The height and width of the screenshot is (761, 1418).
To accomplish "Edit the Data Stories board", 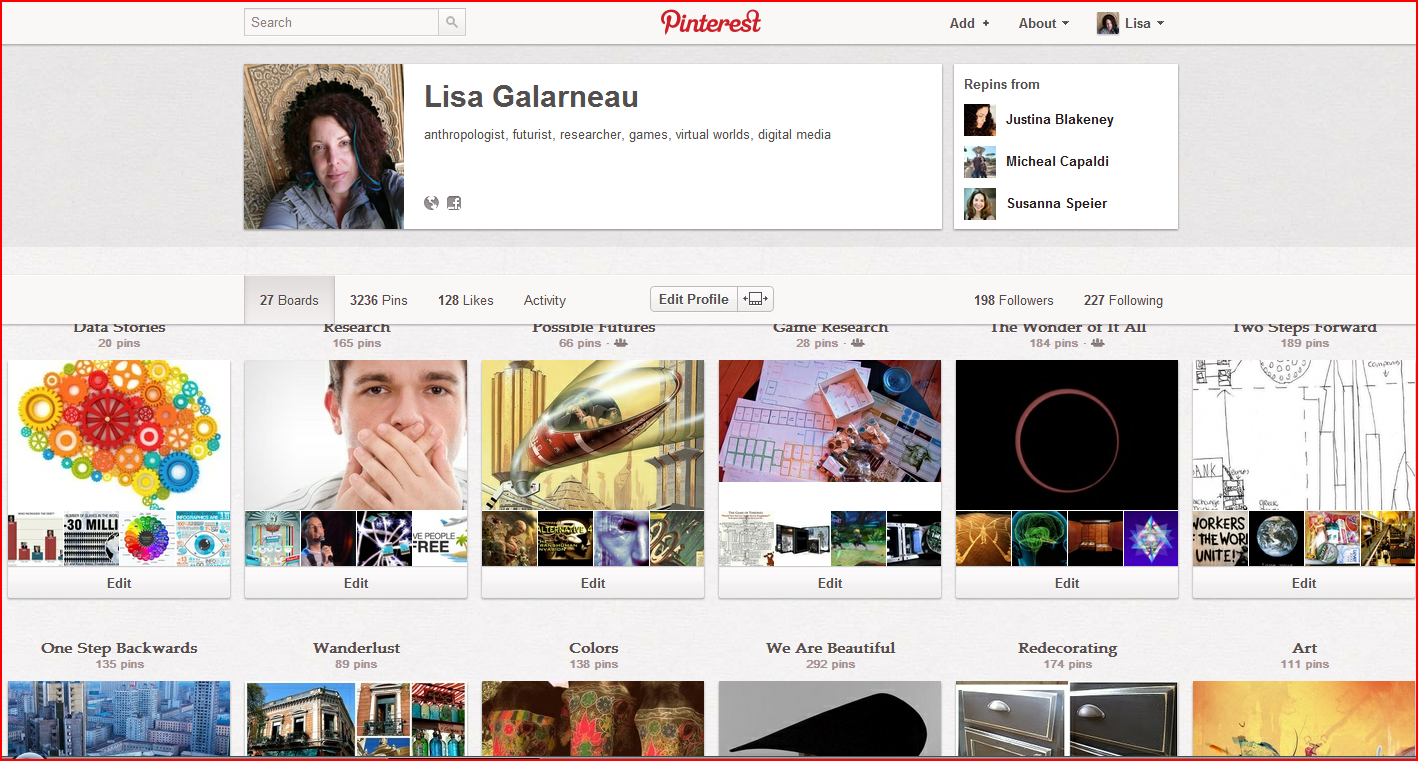I will tap(119, 583).
